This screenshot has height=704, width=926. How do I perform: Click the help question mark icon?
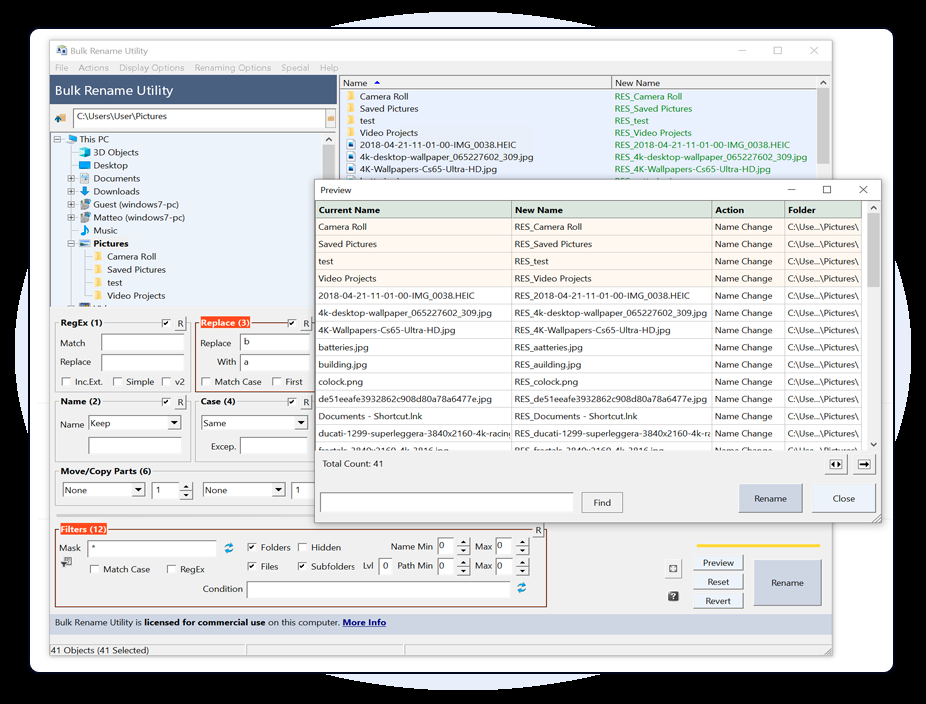[673, 597]
